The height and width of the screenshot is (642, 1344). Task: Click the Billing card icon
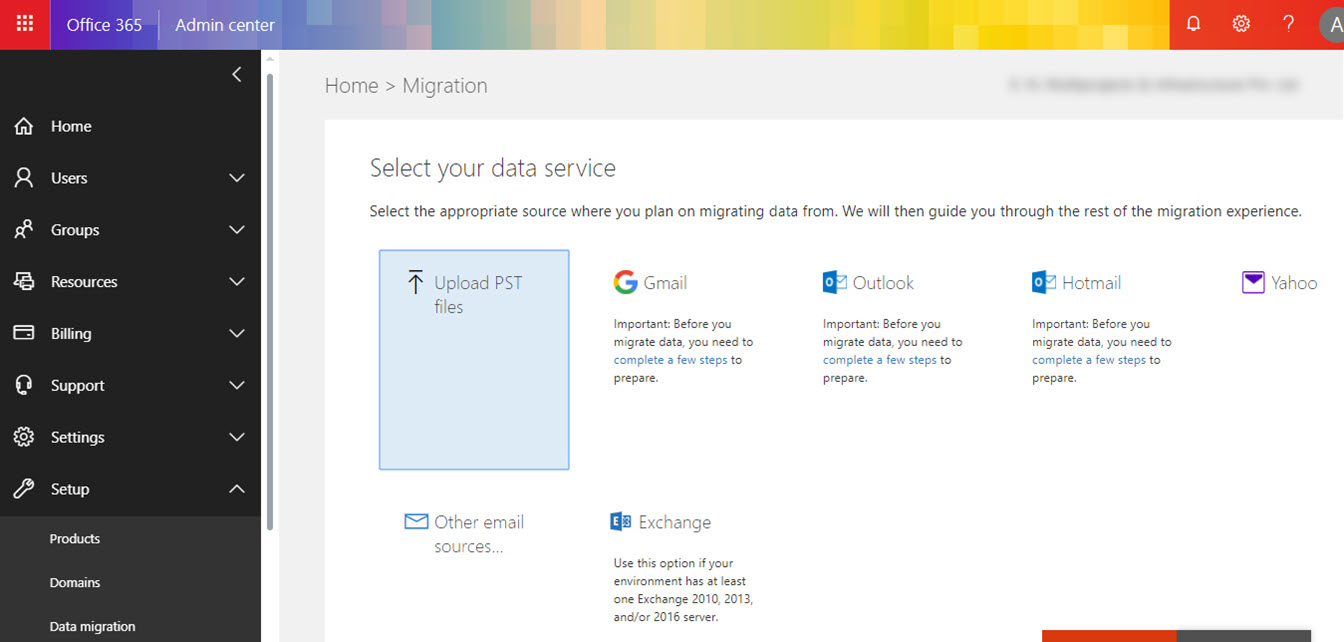(x=24, y=334)
